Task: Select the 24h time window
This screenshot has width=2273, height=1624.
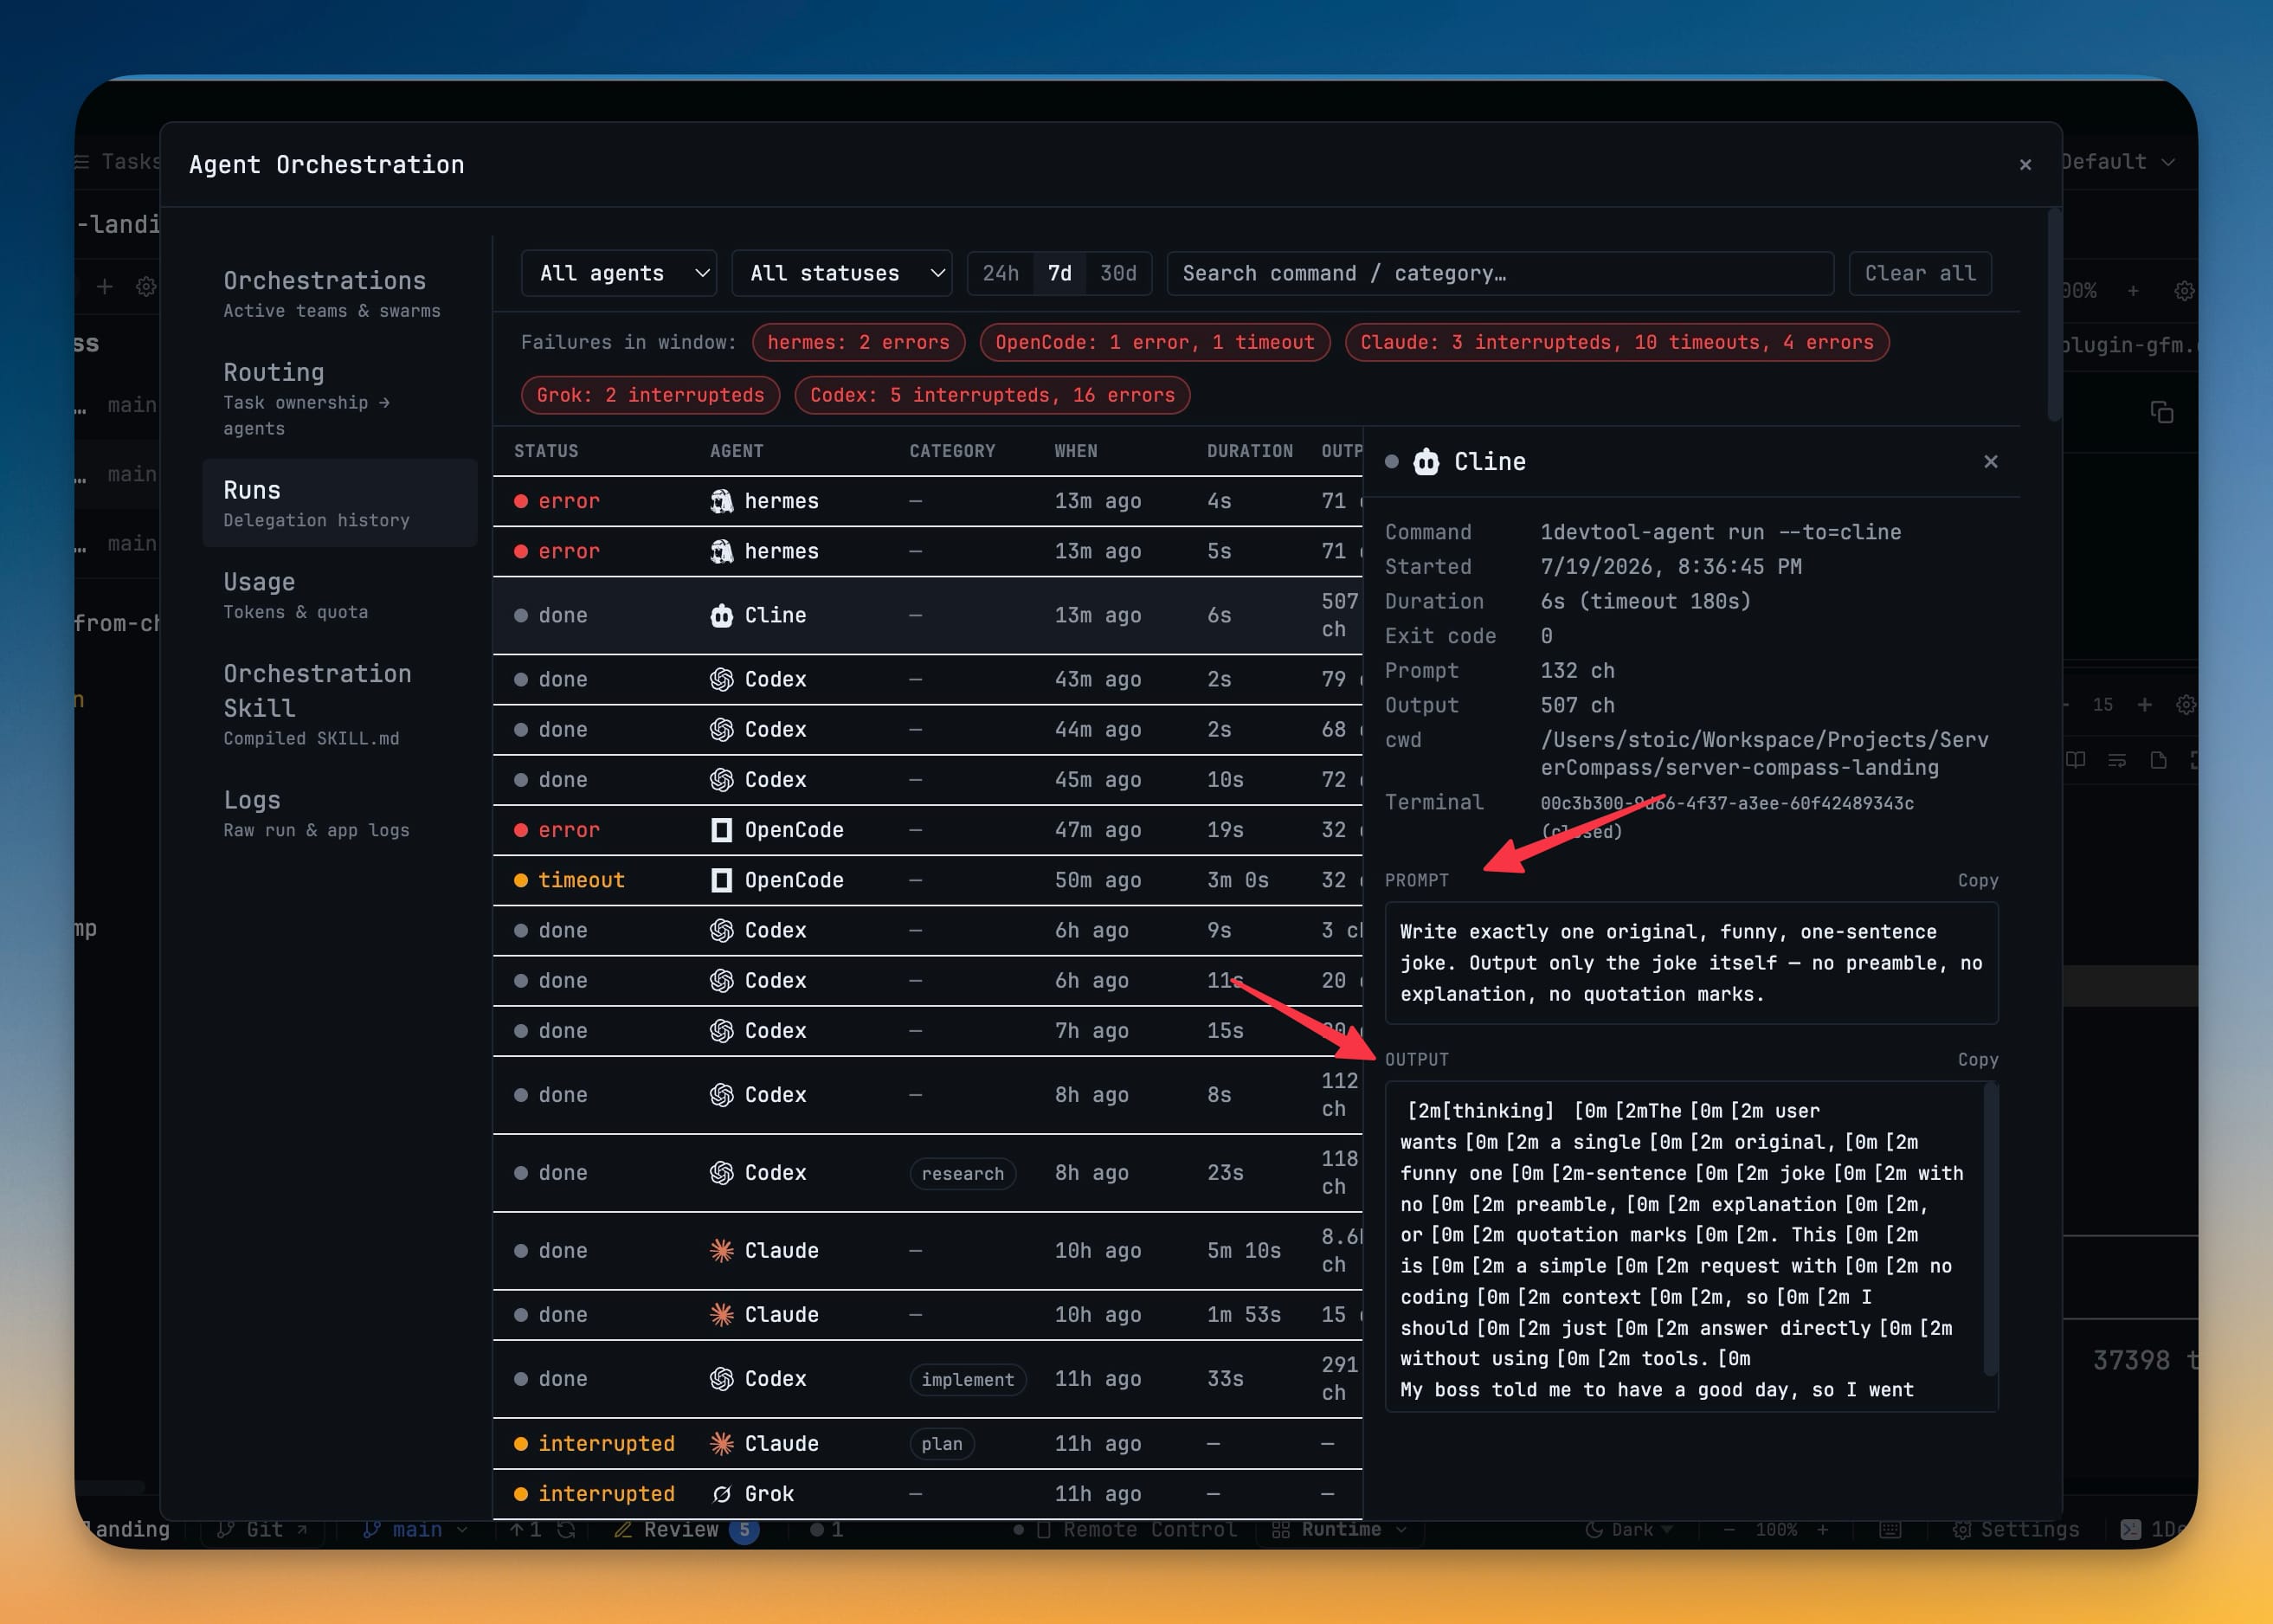Action: click(x=1000, y=273)
